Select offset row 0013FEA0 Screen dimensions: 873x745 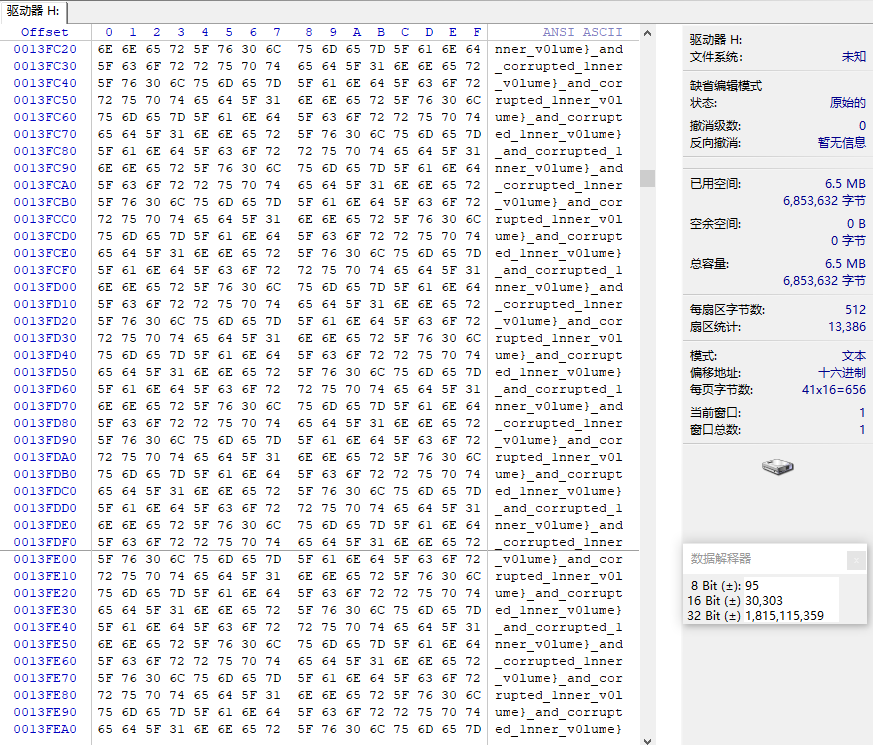point(45,729)
